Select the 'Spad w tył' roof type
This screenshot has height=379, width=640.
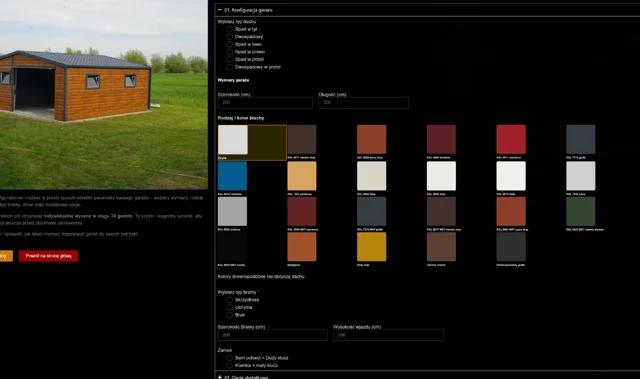[229, 29]
